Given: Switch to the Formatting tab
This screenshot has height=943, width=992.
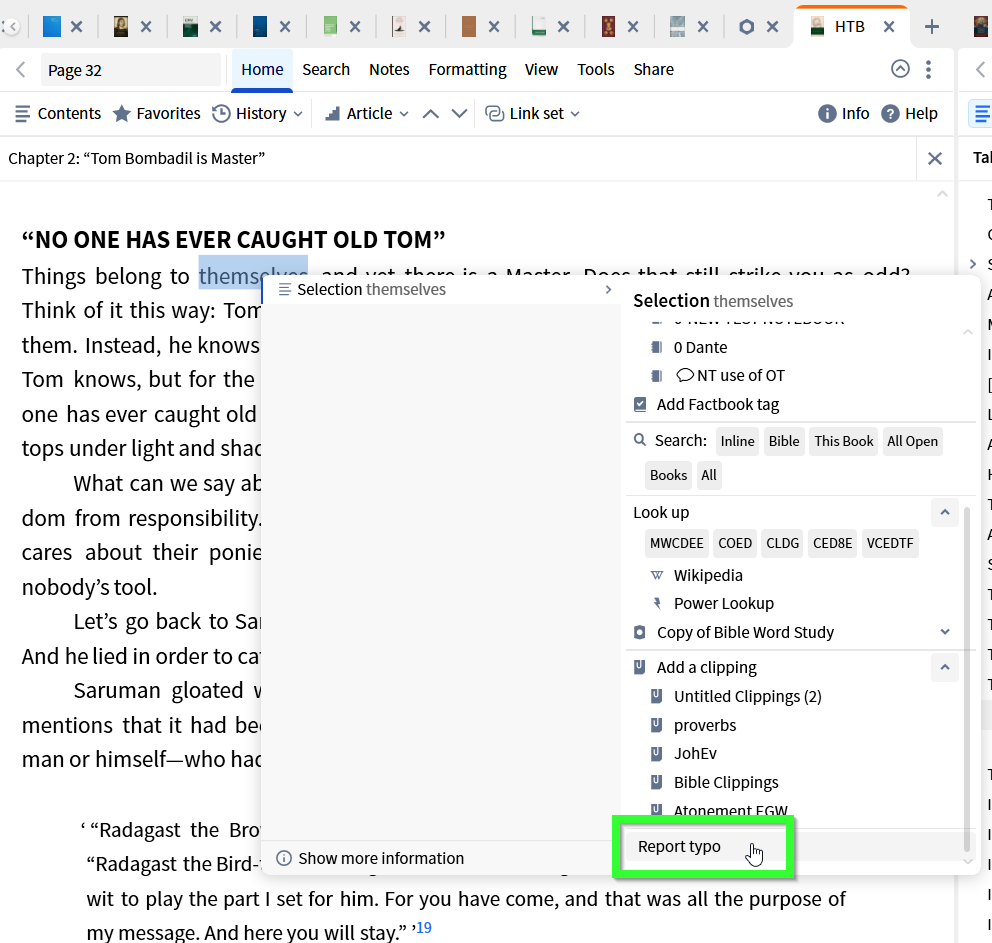Looking at the screenshot, I should click(468, 70).
